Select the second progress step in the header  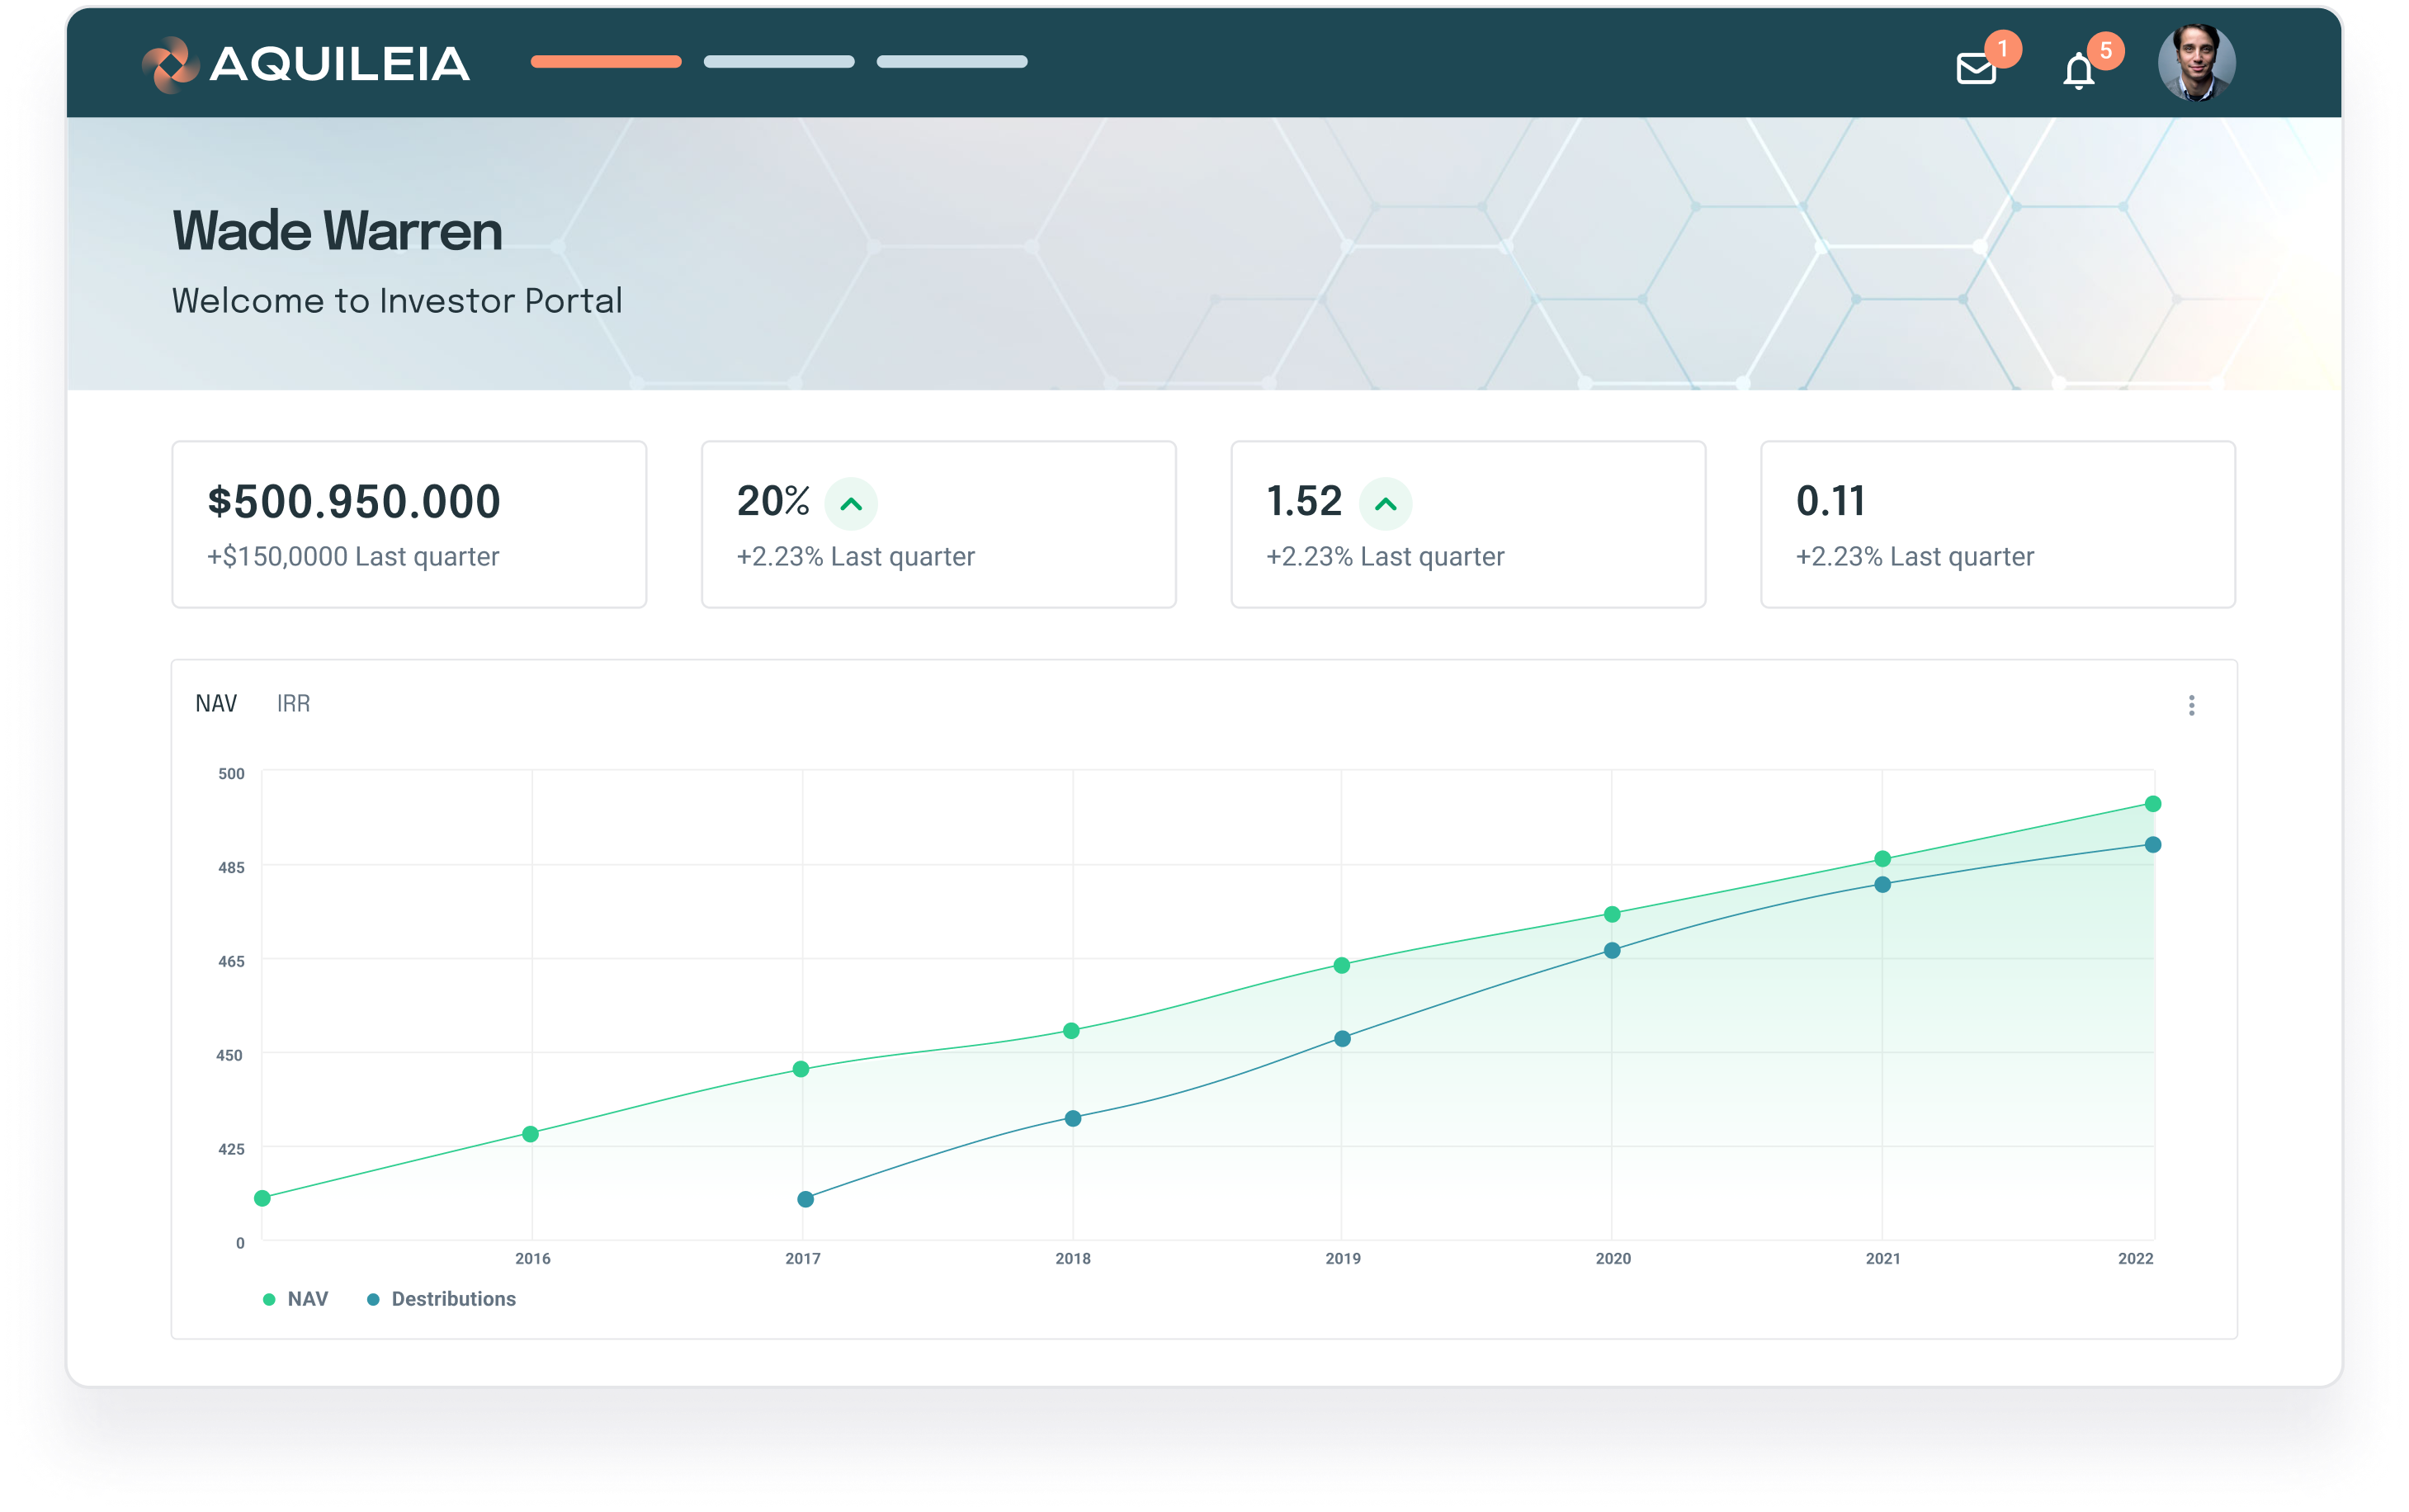point(779,61)
